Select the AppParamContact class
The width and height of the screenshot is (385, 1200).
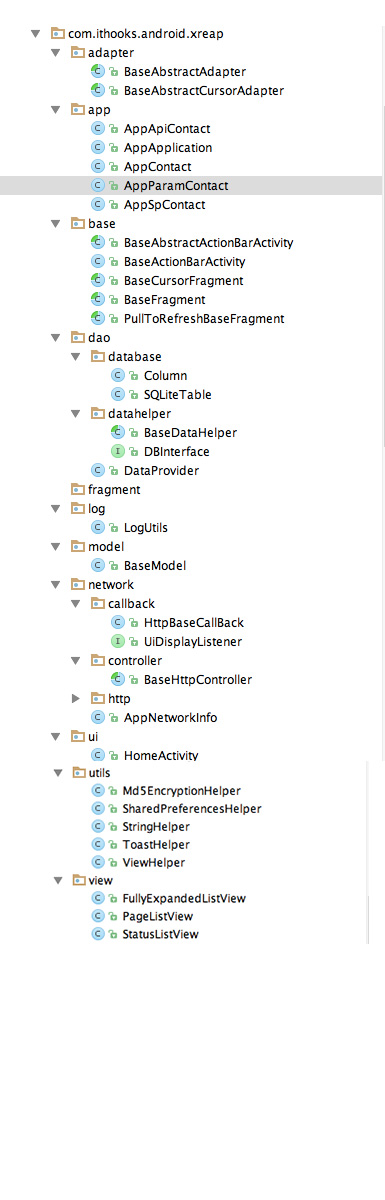(x=191, y=186)
